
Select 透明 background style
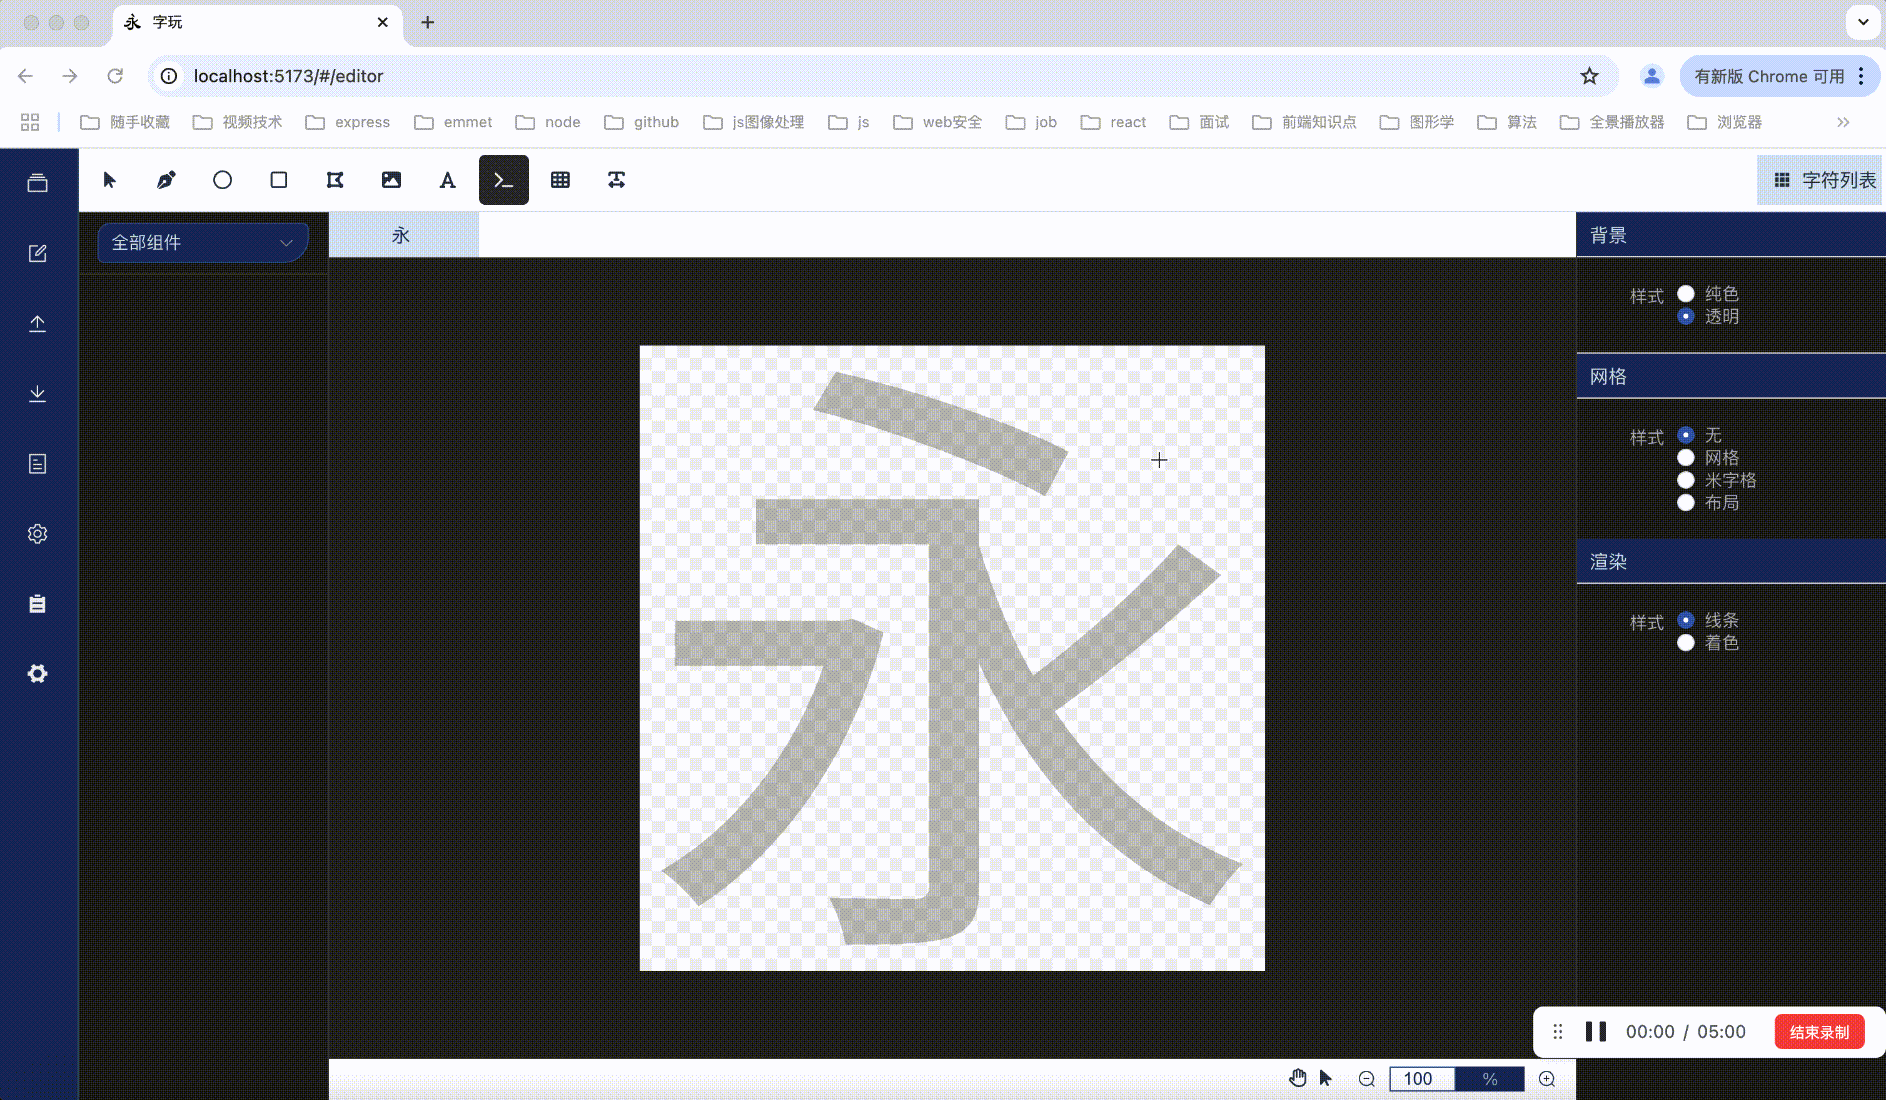point(1686,316)
